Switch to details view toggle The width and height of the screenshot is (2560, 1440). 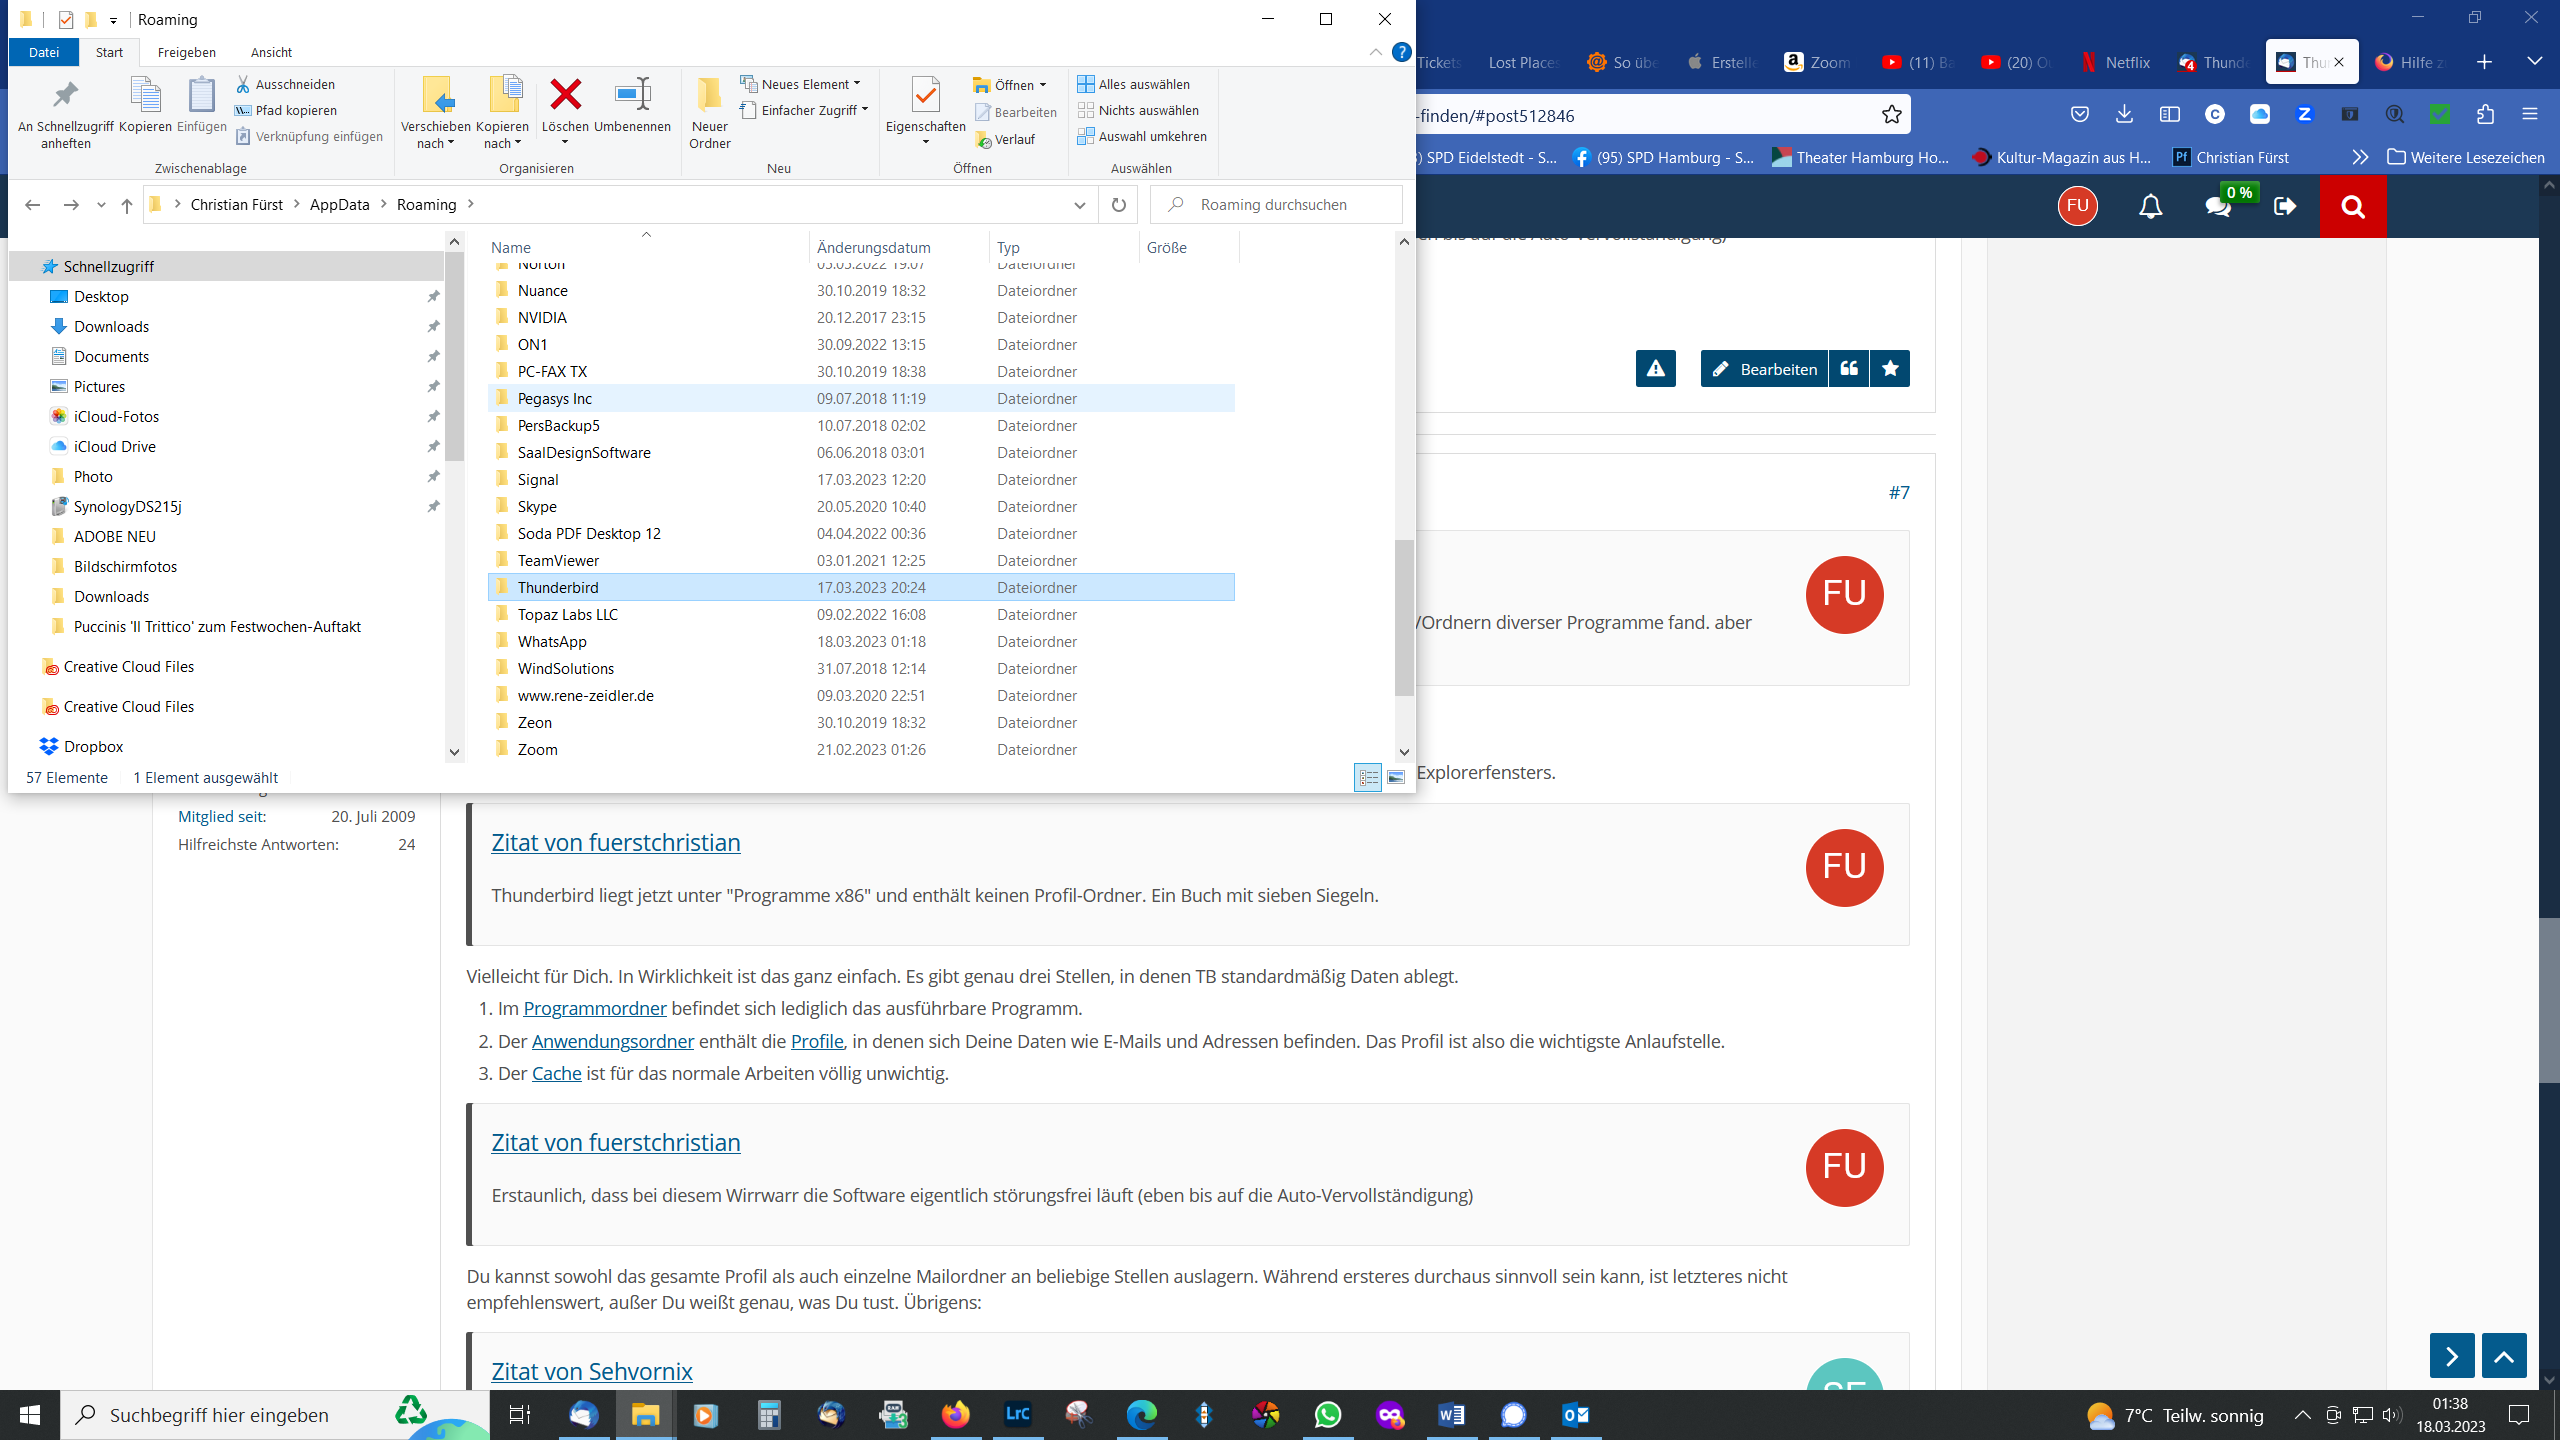pyautogui.click(x=1367, y=777)
